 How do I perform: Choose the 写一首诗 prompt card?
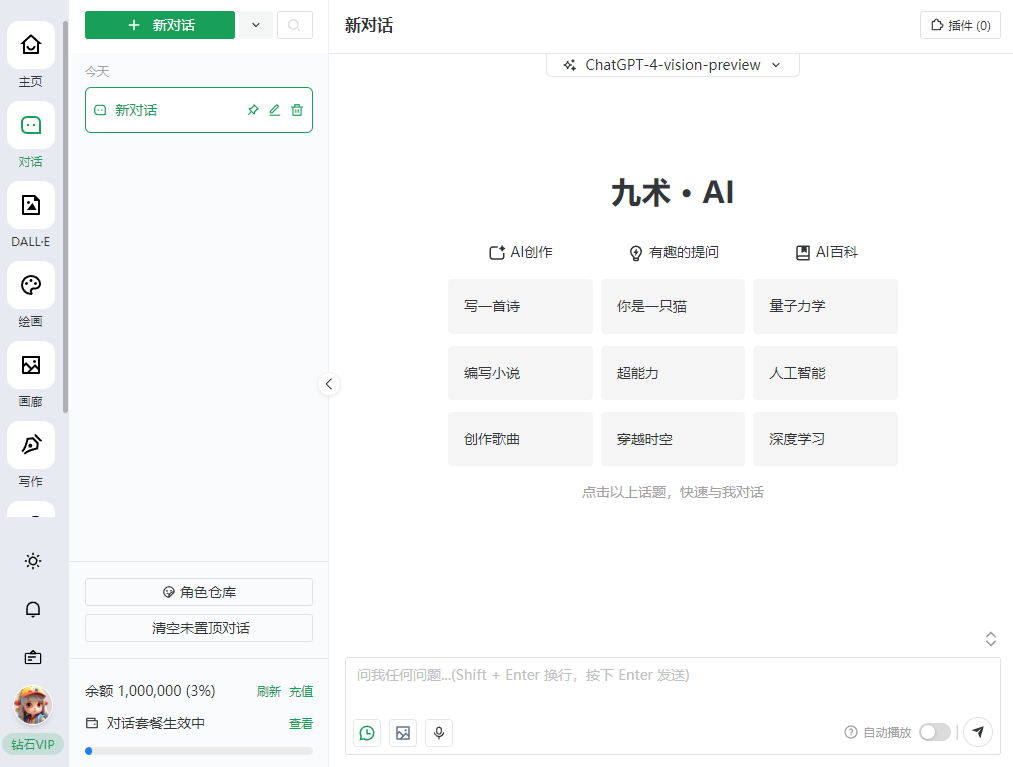[x=520, y=306]
